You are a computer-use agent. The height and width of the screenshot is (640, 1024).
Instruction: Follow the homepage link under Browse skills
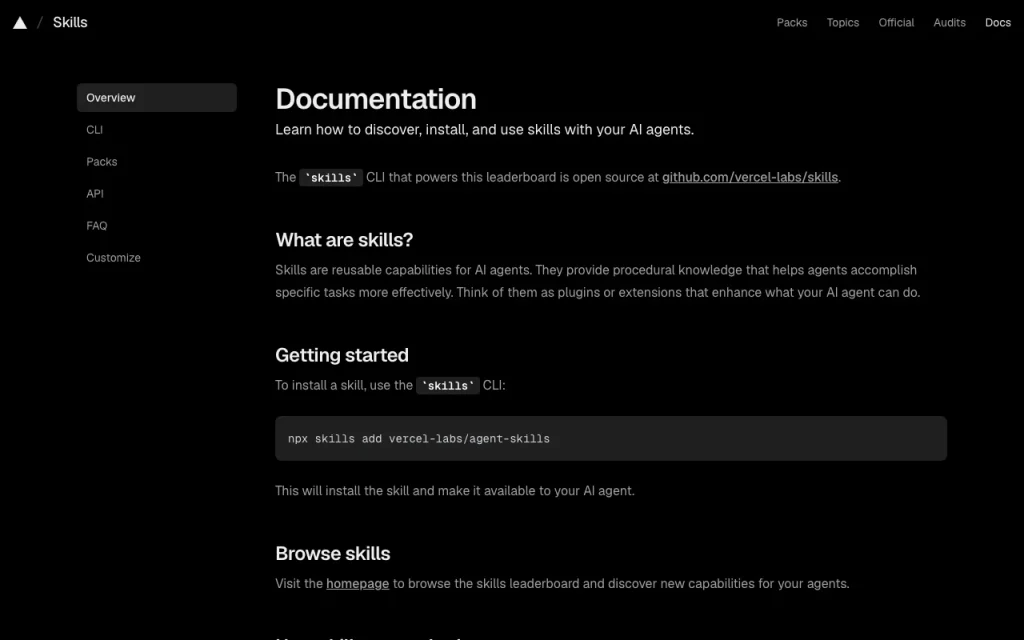click(x=357, y=583)
